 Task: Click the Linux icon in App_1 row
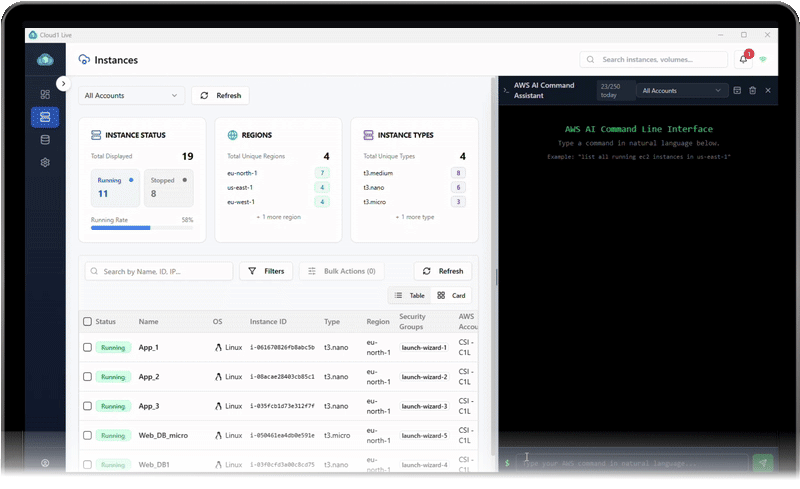[218, 348]
